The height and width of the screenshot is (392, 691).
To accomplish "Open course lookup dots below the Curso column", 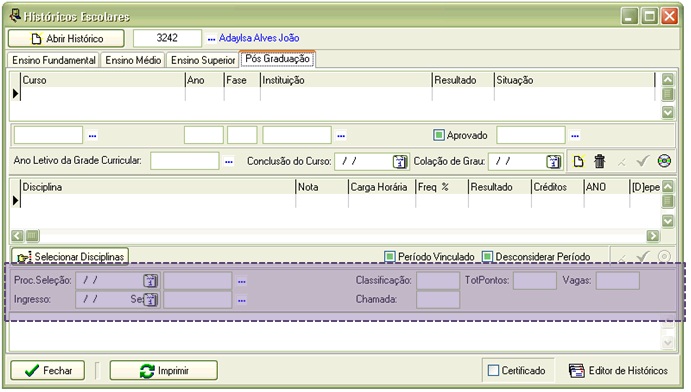I will pos(92,136).
